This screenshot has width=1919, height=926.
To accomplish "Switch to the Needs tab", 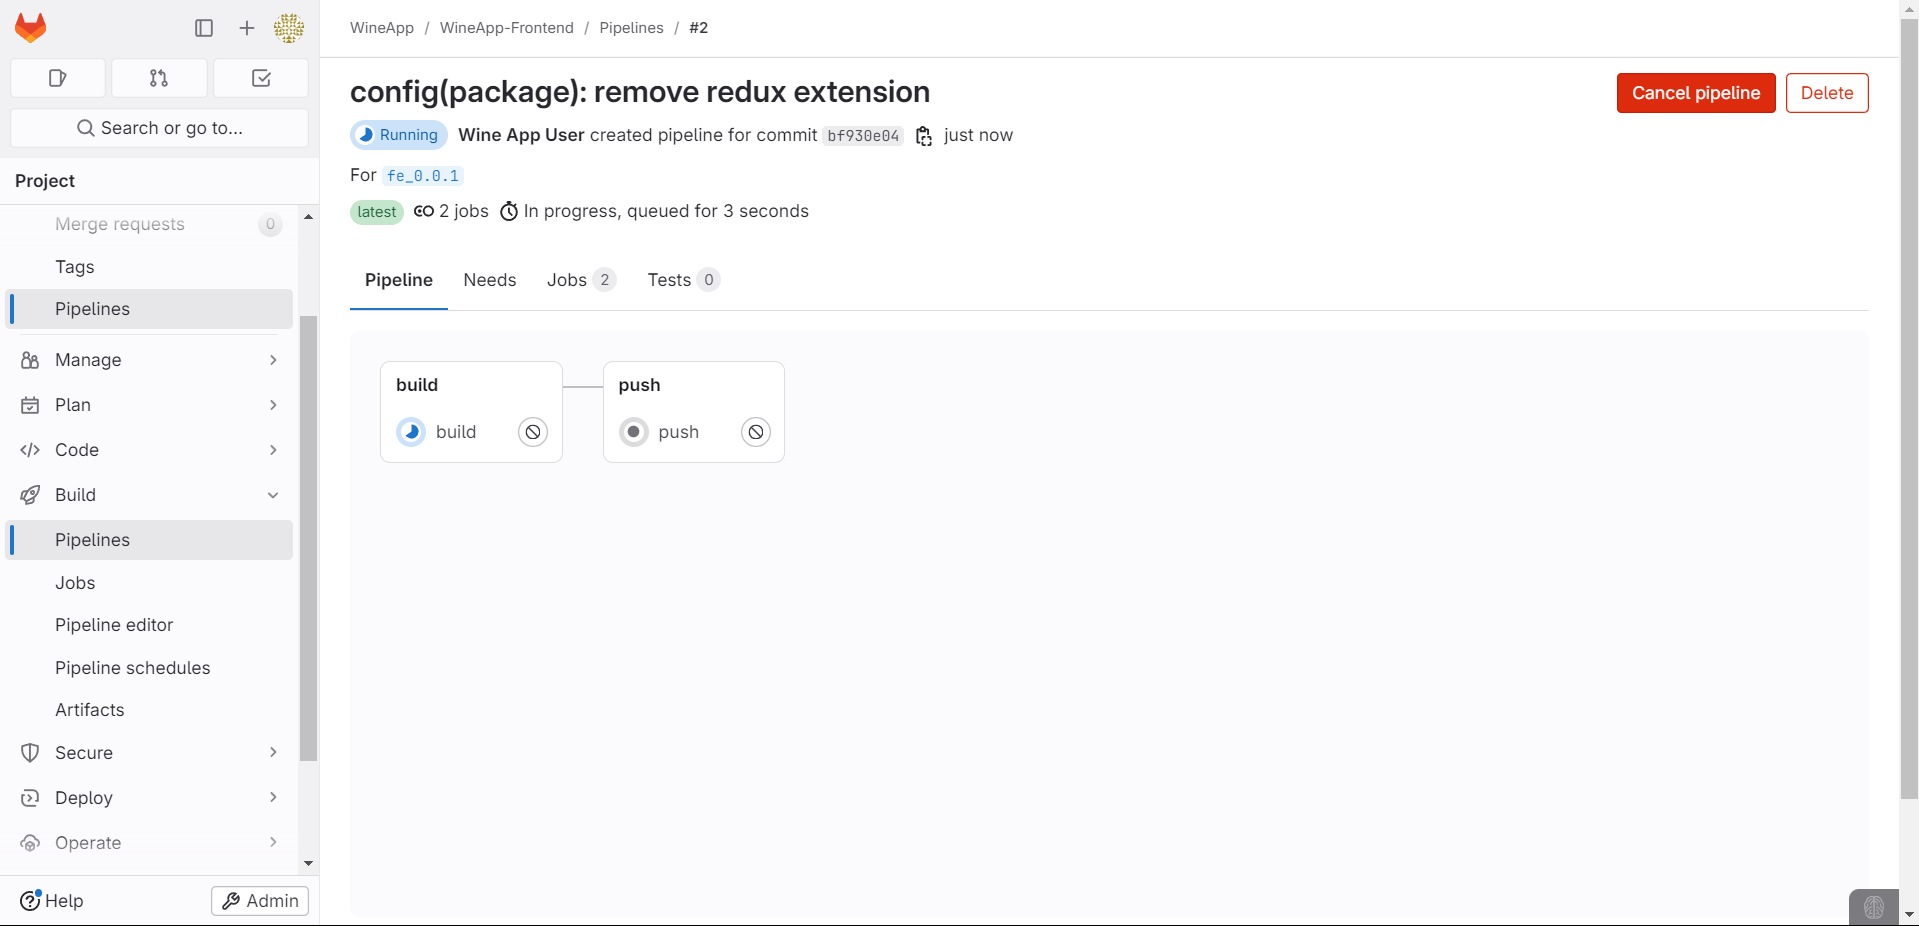I will click(490, 280).
